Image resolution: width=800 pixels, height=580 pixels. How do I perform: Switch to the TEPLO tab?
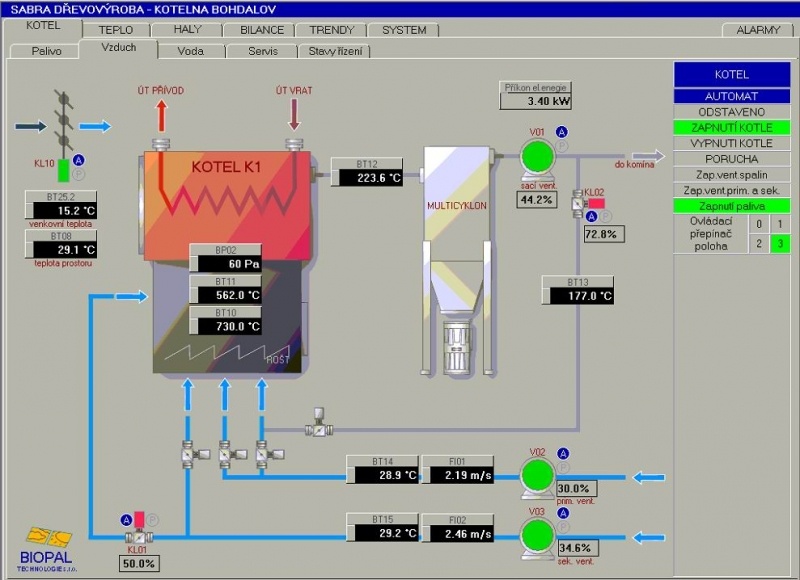pos(116,30)
